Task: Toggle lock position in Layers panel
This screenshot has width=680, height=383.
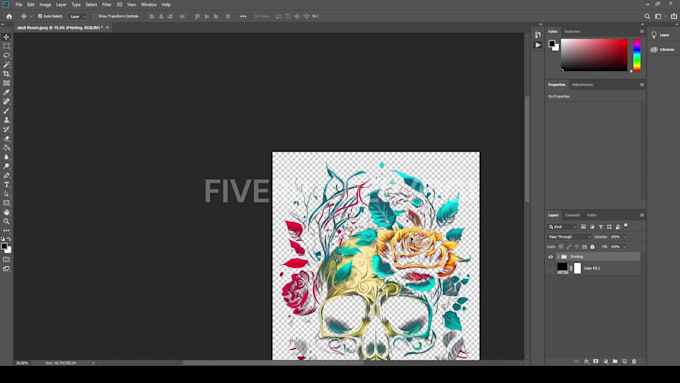Action: point(576,246)
